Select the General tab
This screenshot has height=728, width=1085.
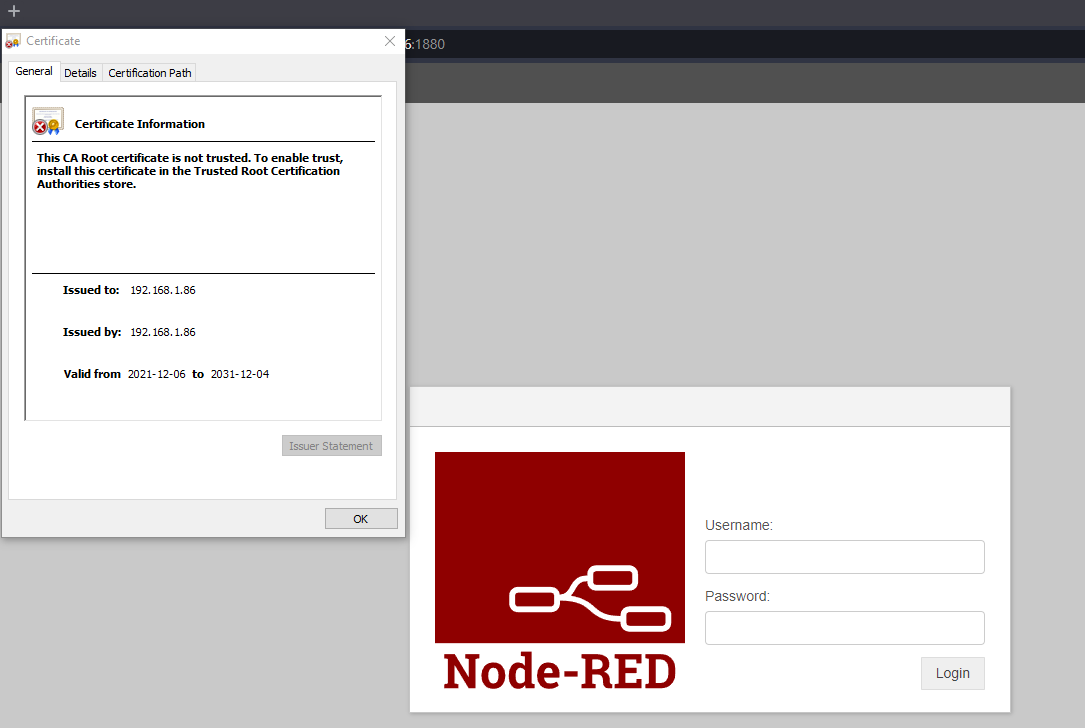pyautogui.click(x=34, y=72)
